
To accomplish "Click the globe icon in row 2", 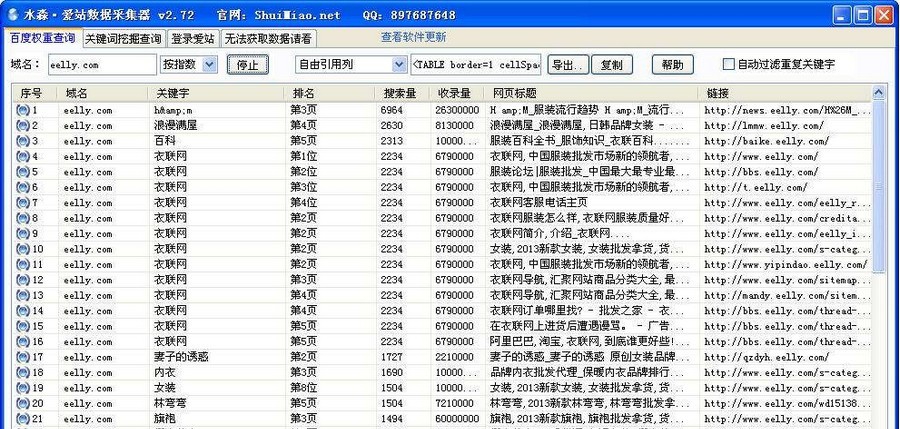I will click(x=22, y=125).
